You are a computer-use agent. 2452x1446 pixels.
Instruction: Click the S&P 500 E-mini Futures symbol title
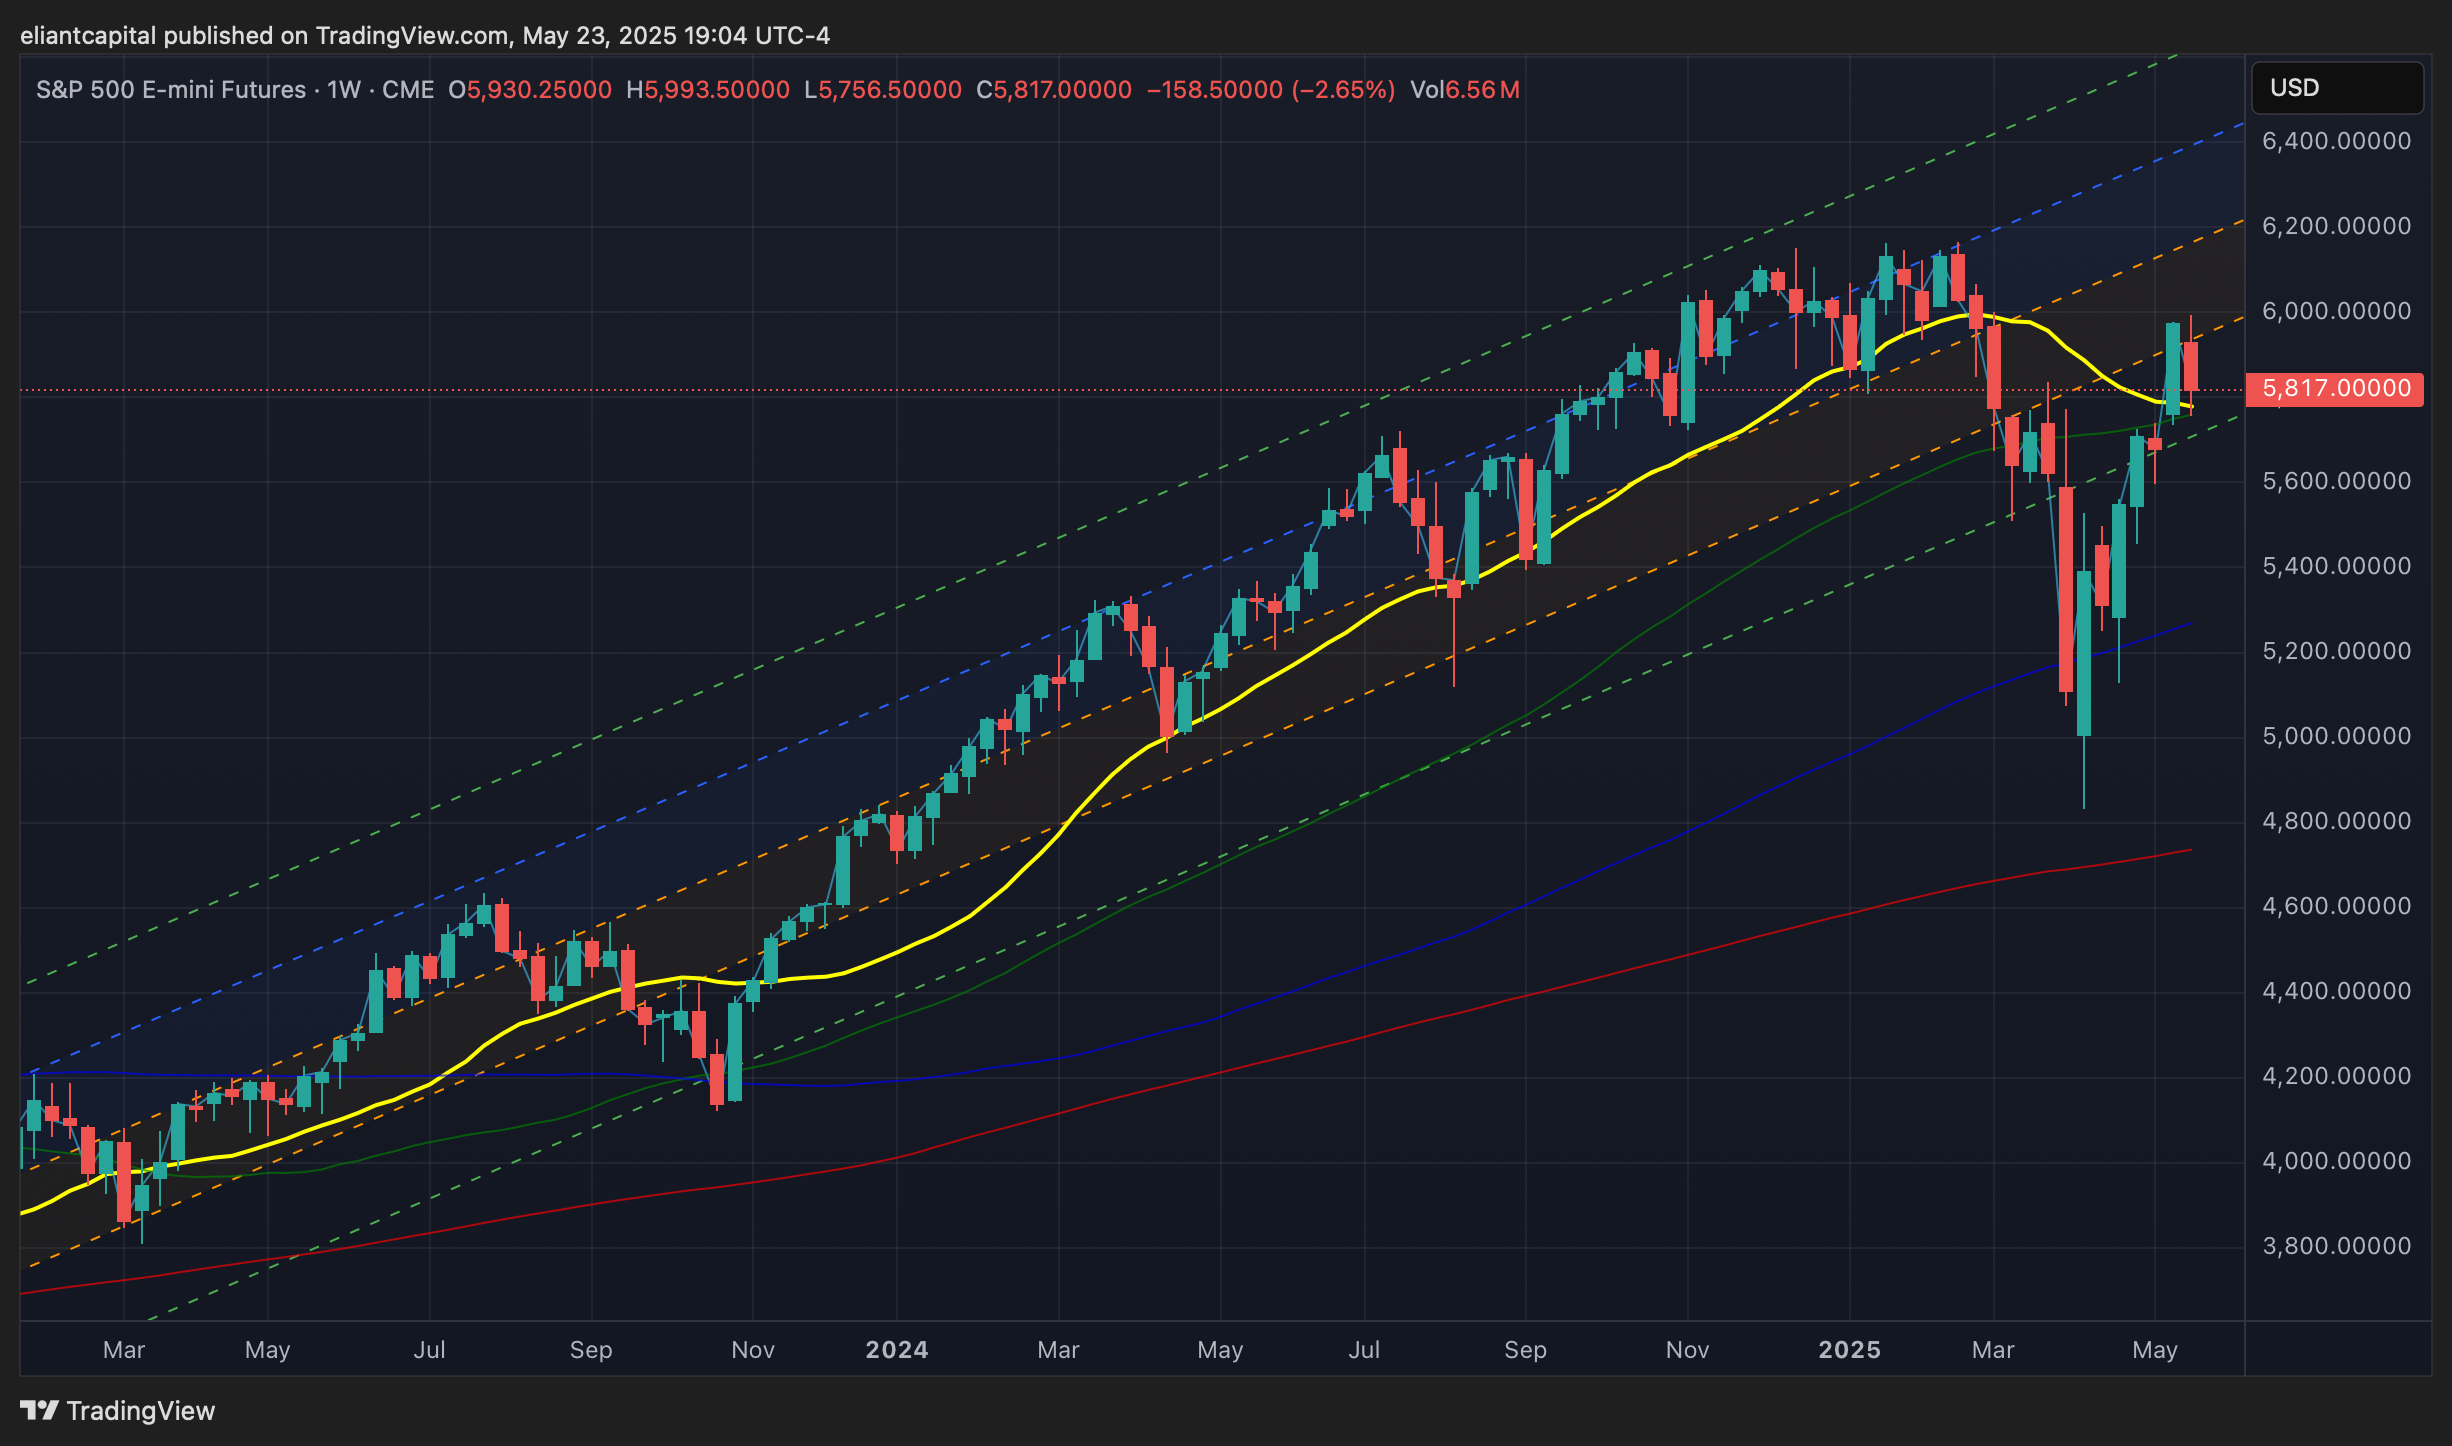point(171,90)
